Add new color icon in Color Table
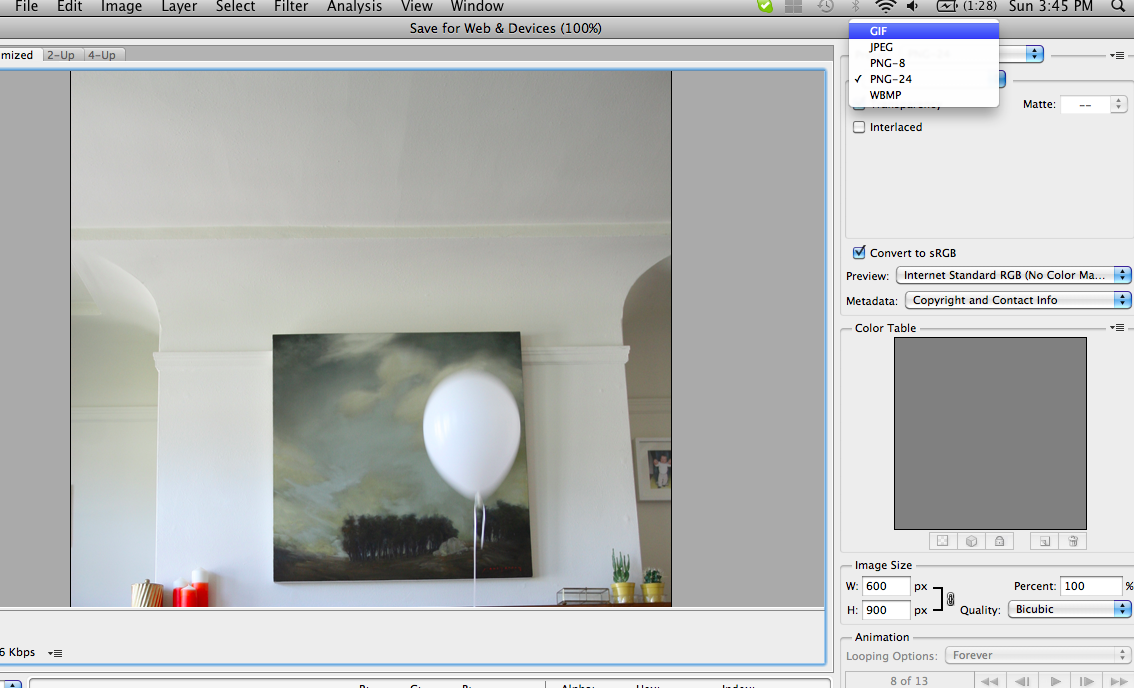The width and height of the screenshot is (1134, 688). [x=1044, y=541]
